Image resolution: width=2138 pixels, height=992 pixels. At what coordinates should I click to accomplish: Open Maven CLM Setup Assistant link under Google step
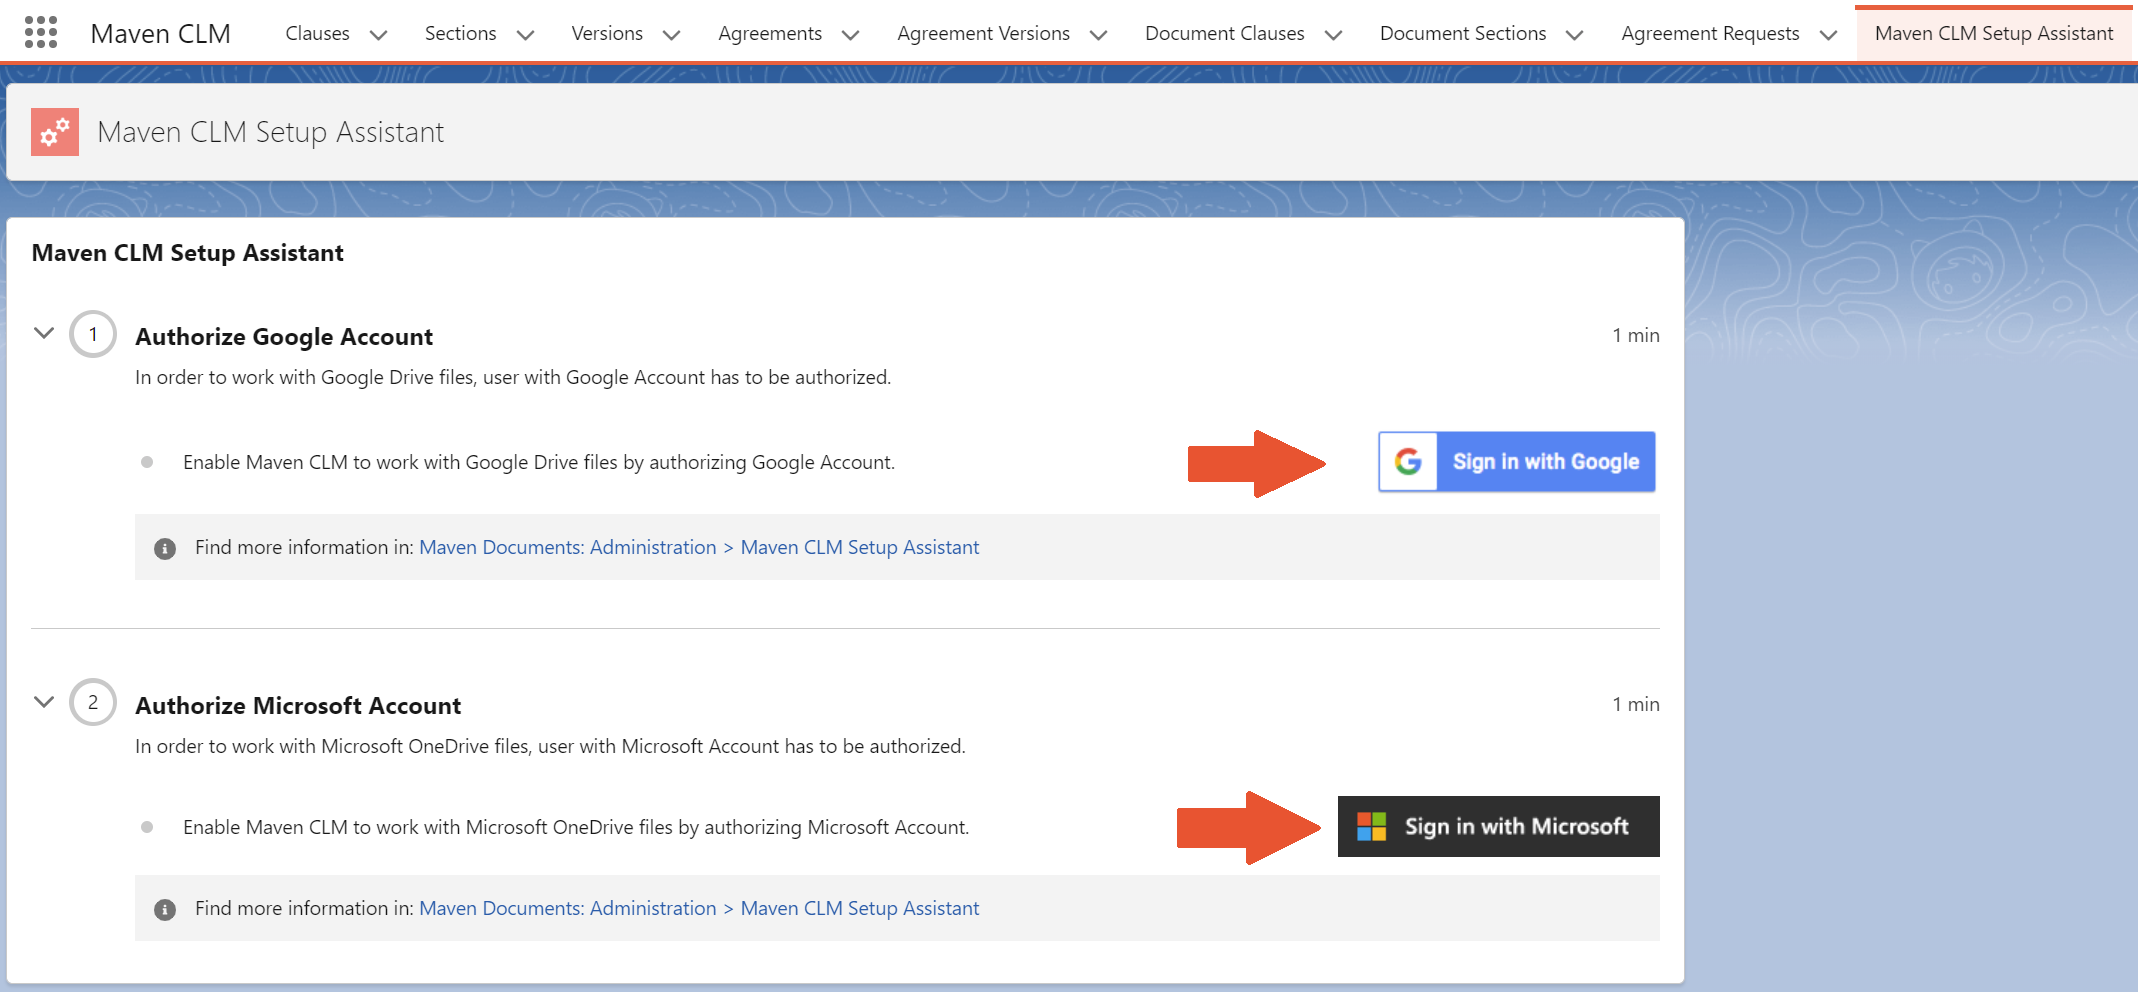860,547
